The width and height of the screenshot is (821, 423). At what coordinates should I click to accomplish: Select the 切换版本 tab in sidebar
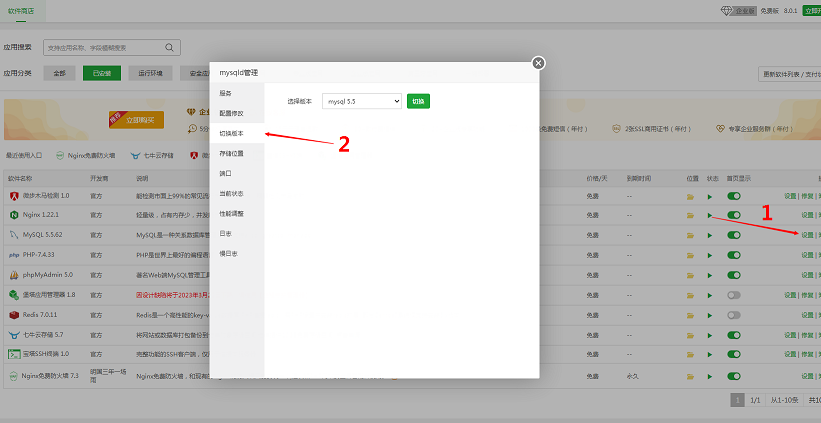click(x=231, y=133)
